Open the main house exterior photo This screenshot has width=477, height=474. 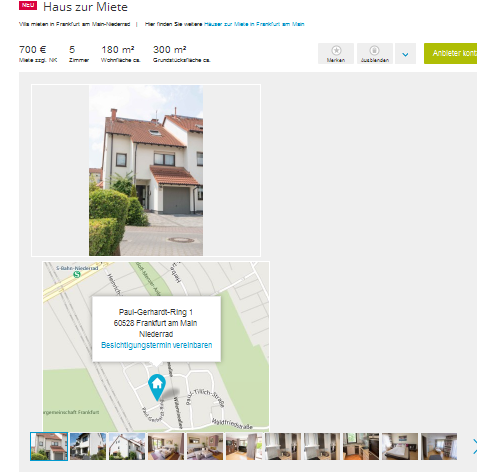pos(146,170)
